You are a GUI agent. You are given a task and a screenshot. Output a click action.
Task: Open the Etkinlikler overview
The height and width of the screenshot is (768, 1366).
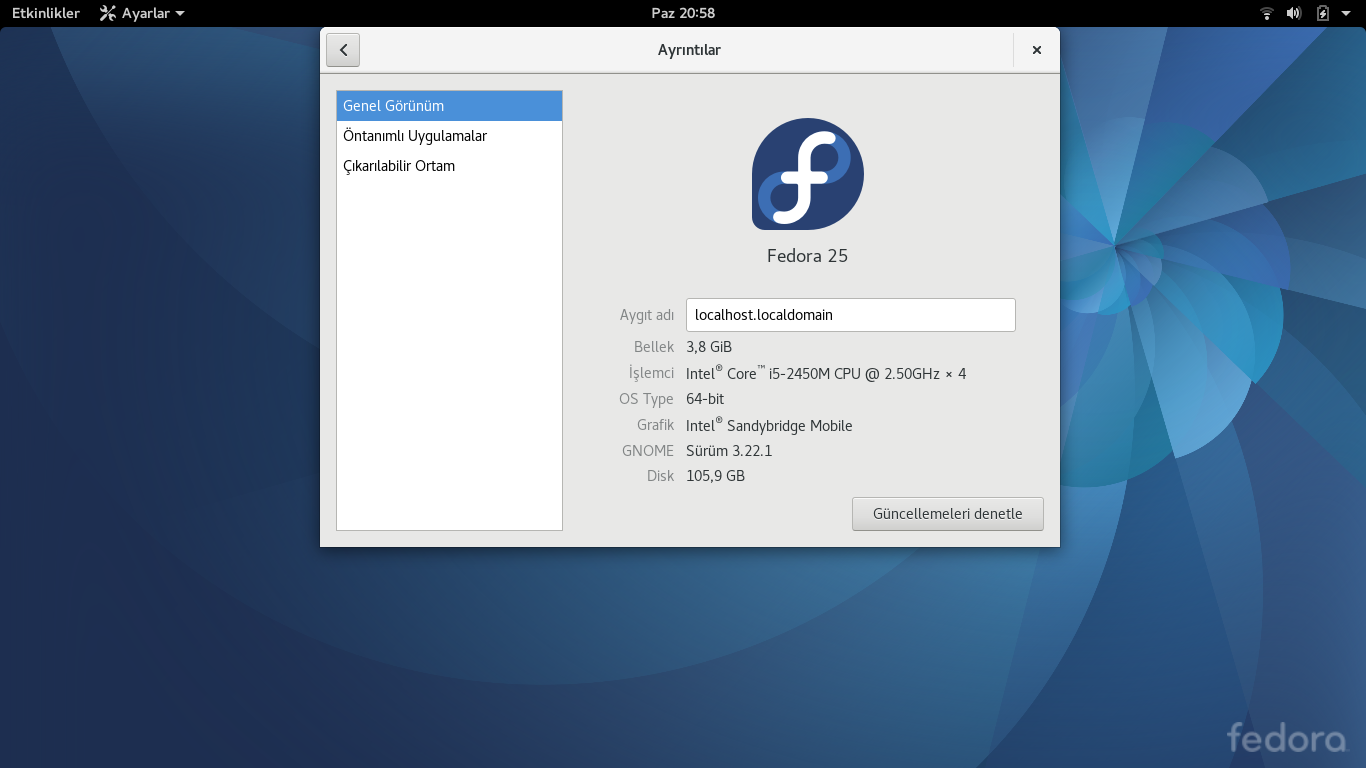[x=46, y=13]
